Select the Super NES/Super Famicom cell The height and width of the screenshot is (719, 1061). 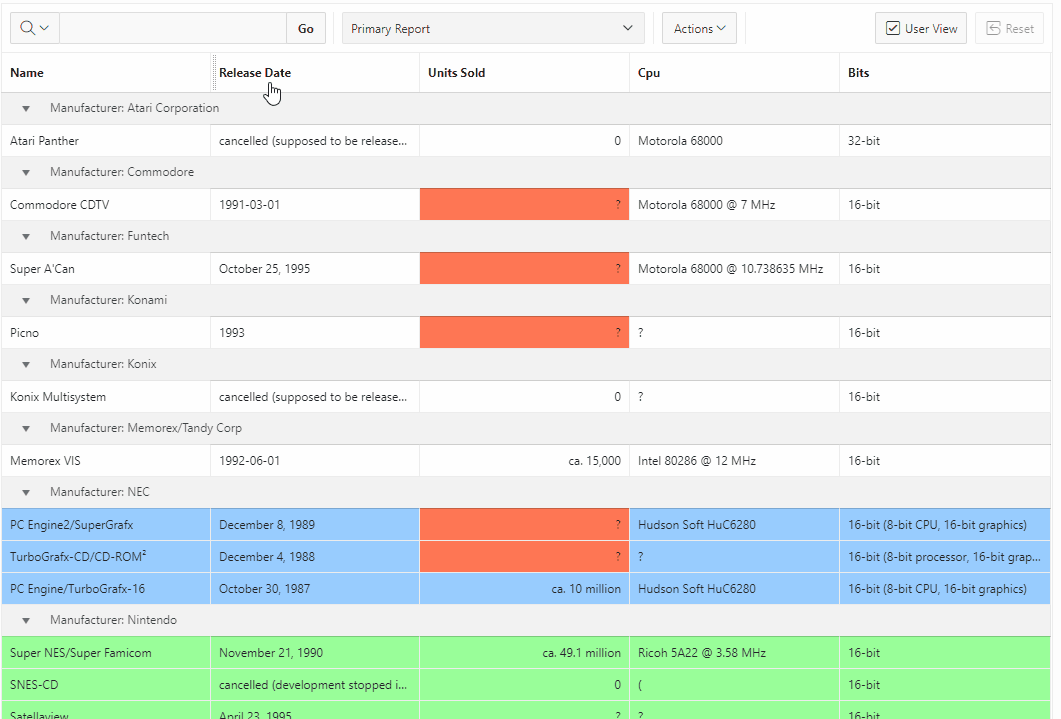pos(106,653)
